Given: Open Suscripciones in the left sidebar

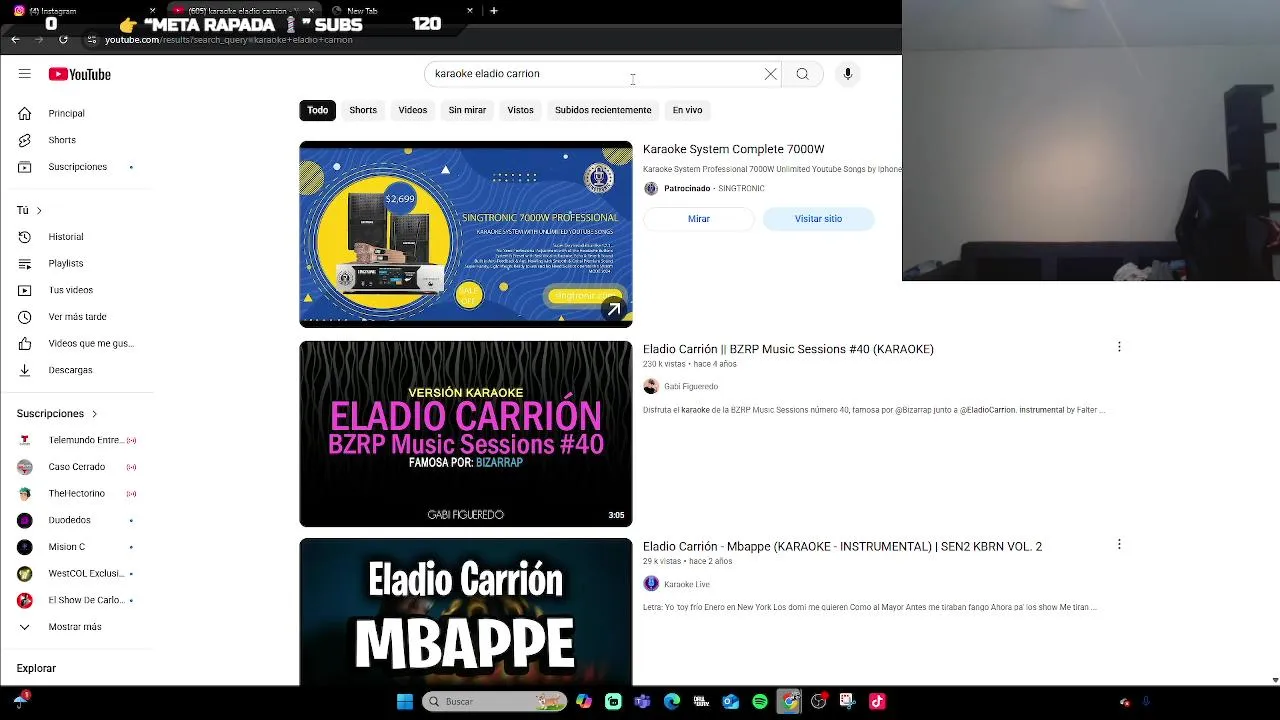Looking at the screenshot, I should [76, 167].
